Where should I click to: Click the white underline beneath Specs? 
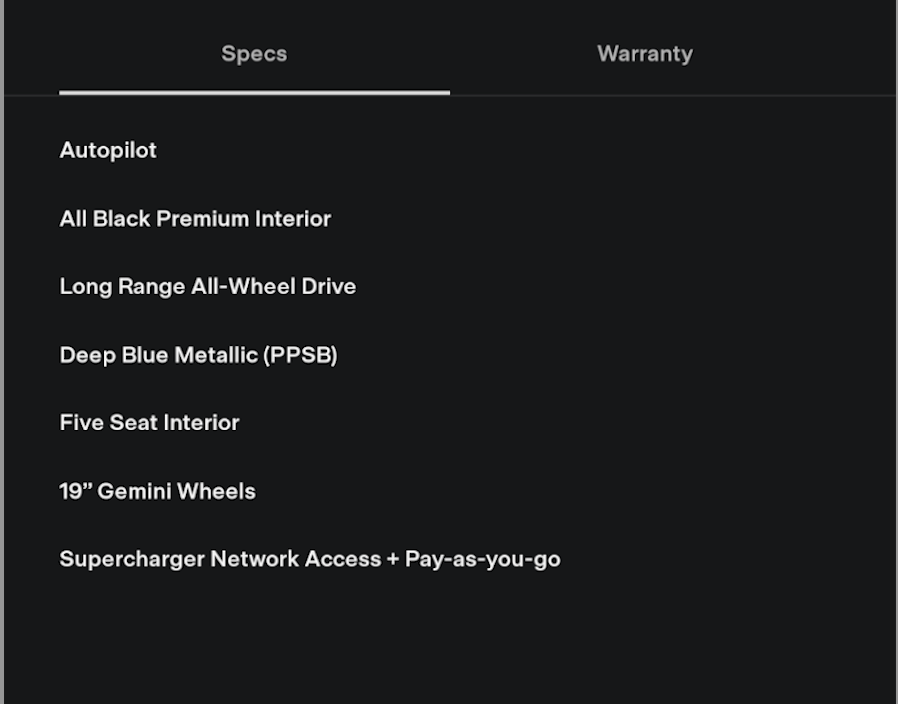(254, 92)
